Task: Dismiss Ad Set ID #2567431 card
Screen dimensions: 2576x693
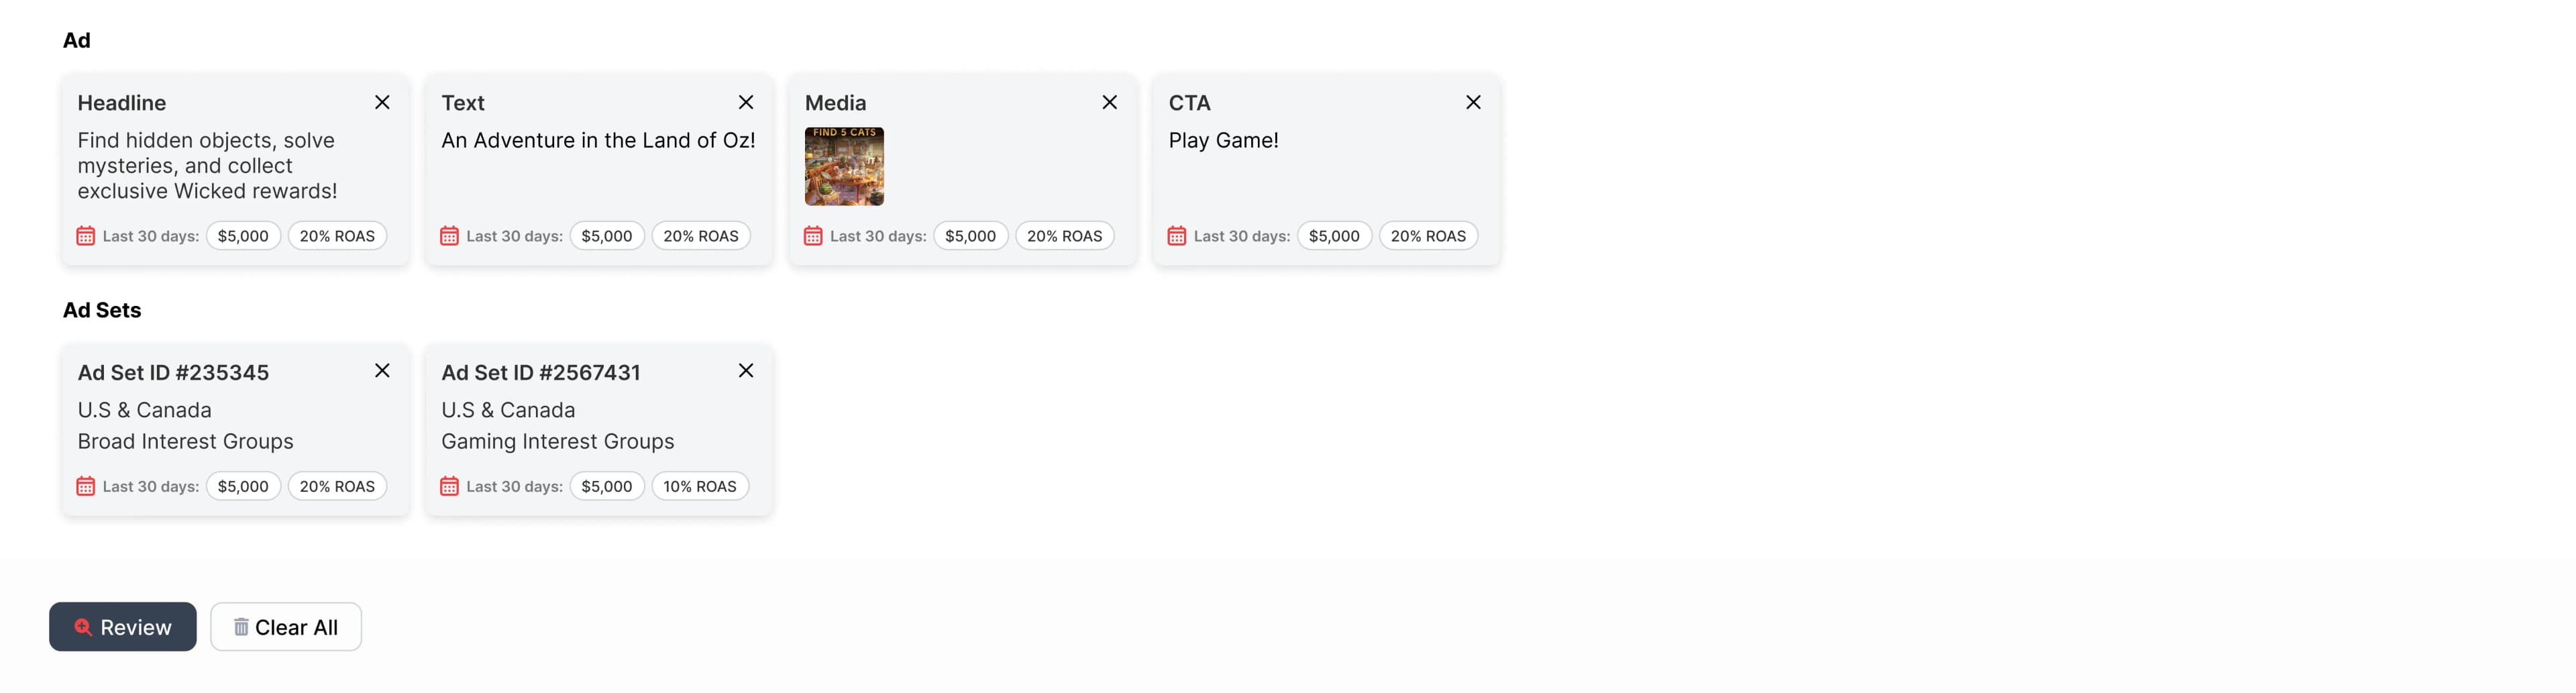Action: tap(745, 370)
